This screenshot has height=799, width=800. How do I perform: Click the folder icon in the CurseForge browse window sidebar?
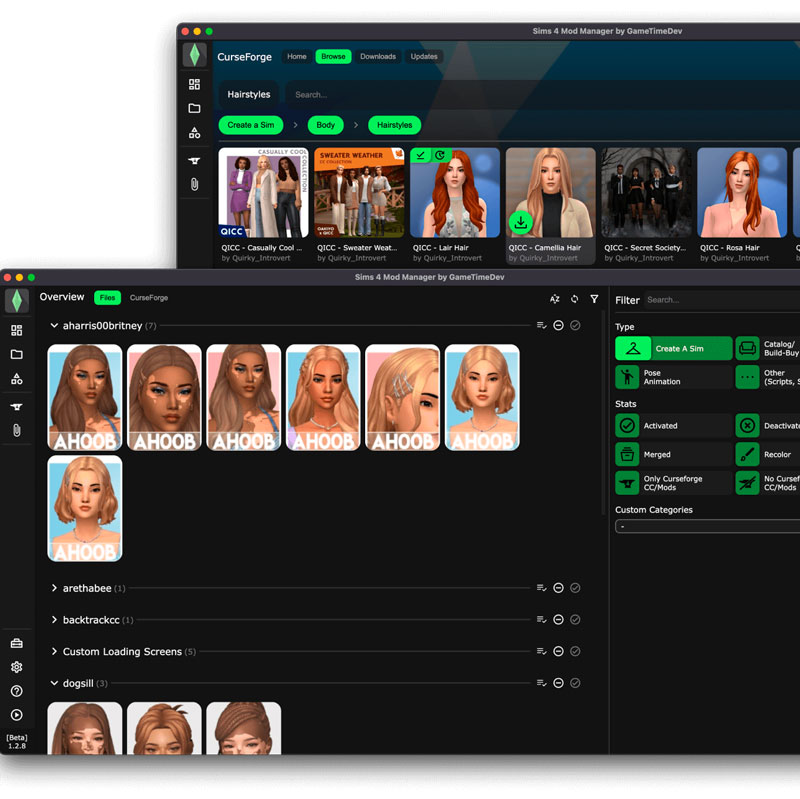(x=194, y=108)
